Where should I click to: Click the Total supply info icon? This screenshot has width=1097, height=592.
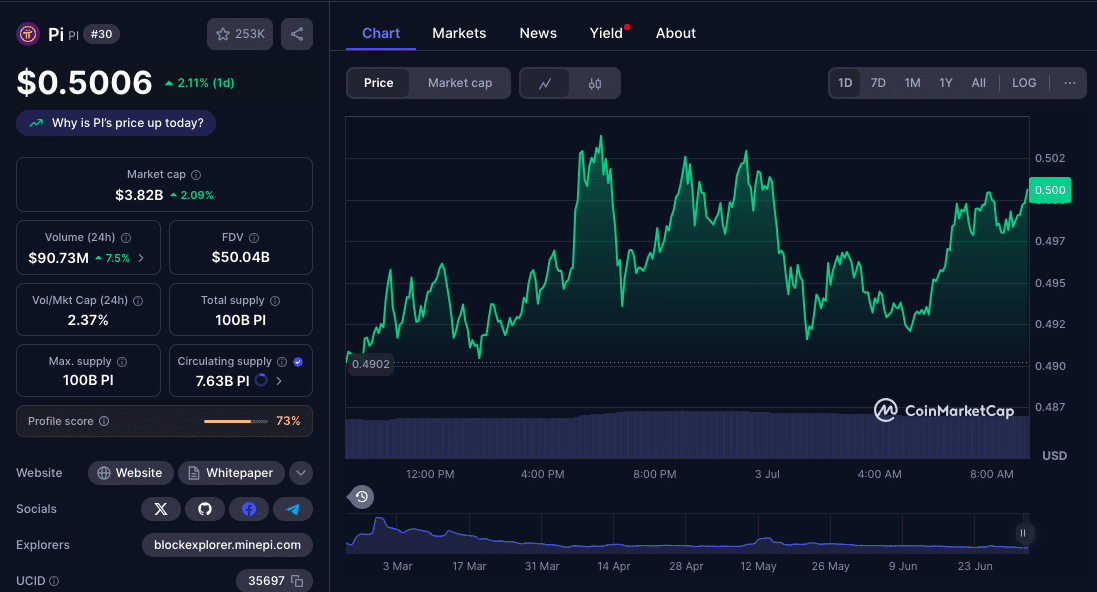(275, 301)
